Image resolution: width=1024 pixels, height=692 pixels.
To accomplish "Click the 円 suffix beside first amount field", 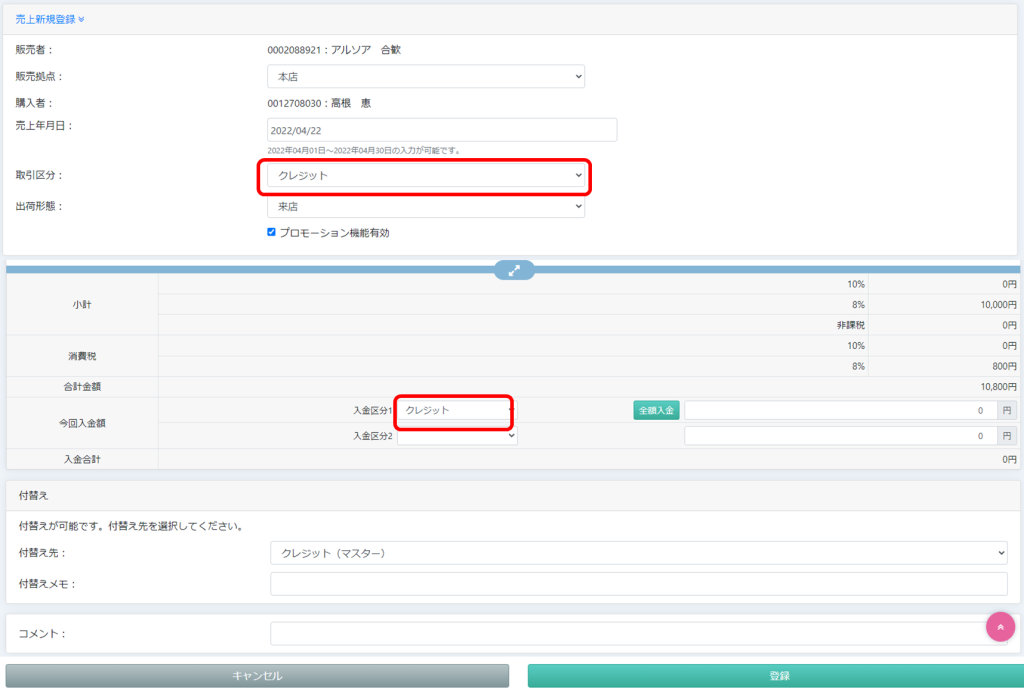I will tap(1007, 410).
